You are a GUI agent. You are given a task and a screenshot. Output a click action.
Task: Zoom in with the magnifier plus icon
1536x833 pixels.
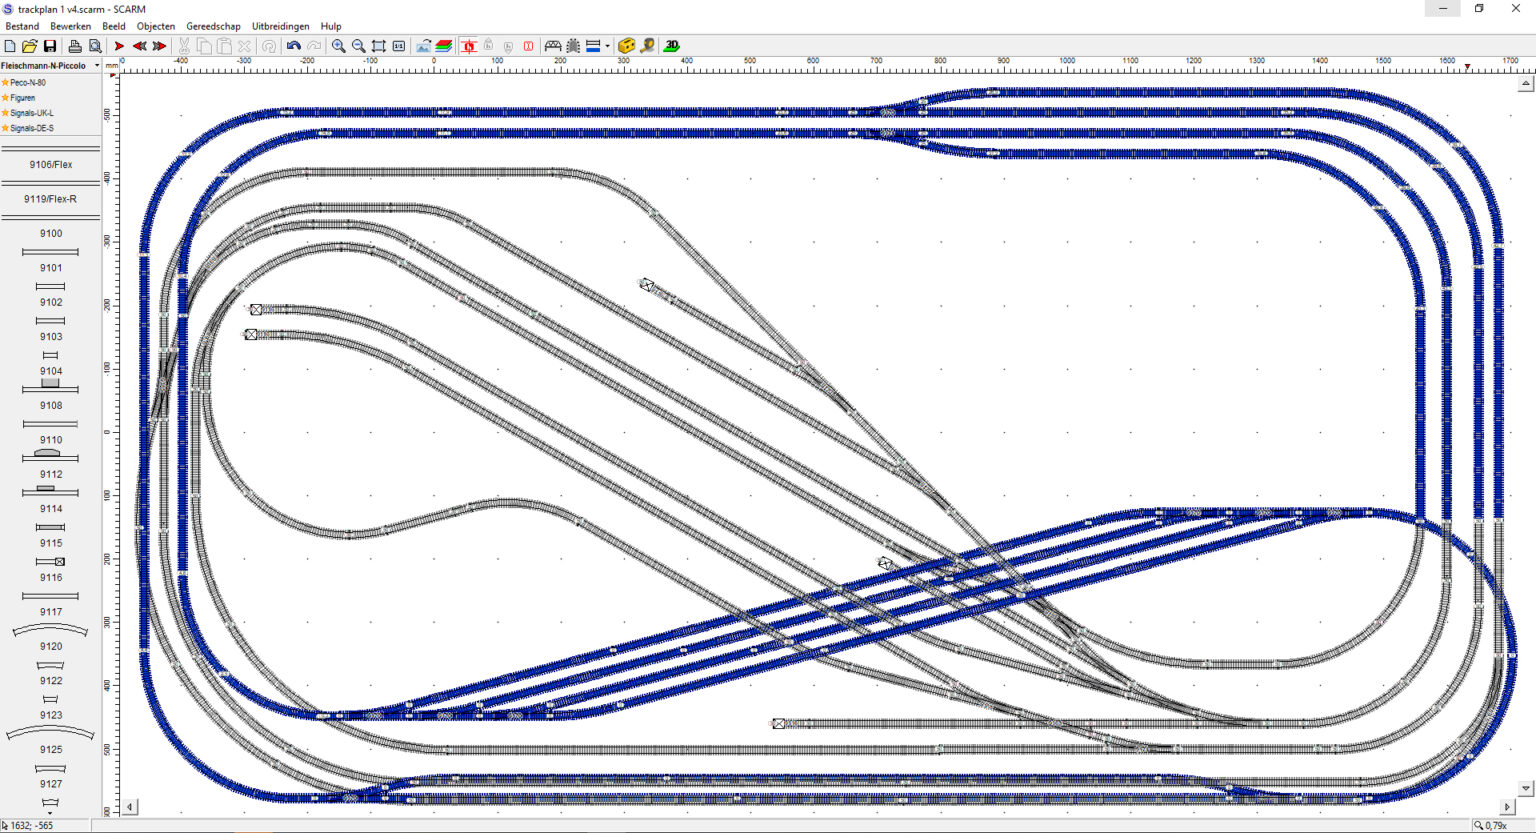(339, 46)
